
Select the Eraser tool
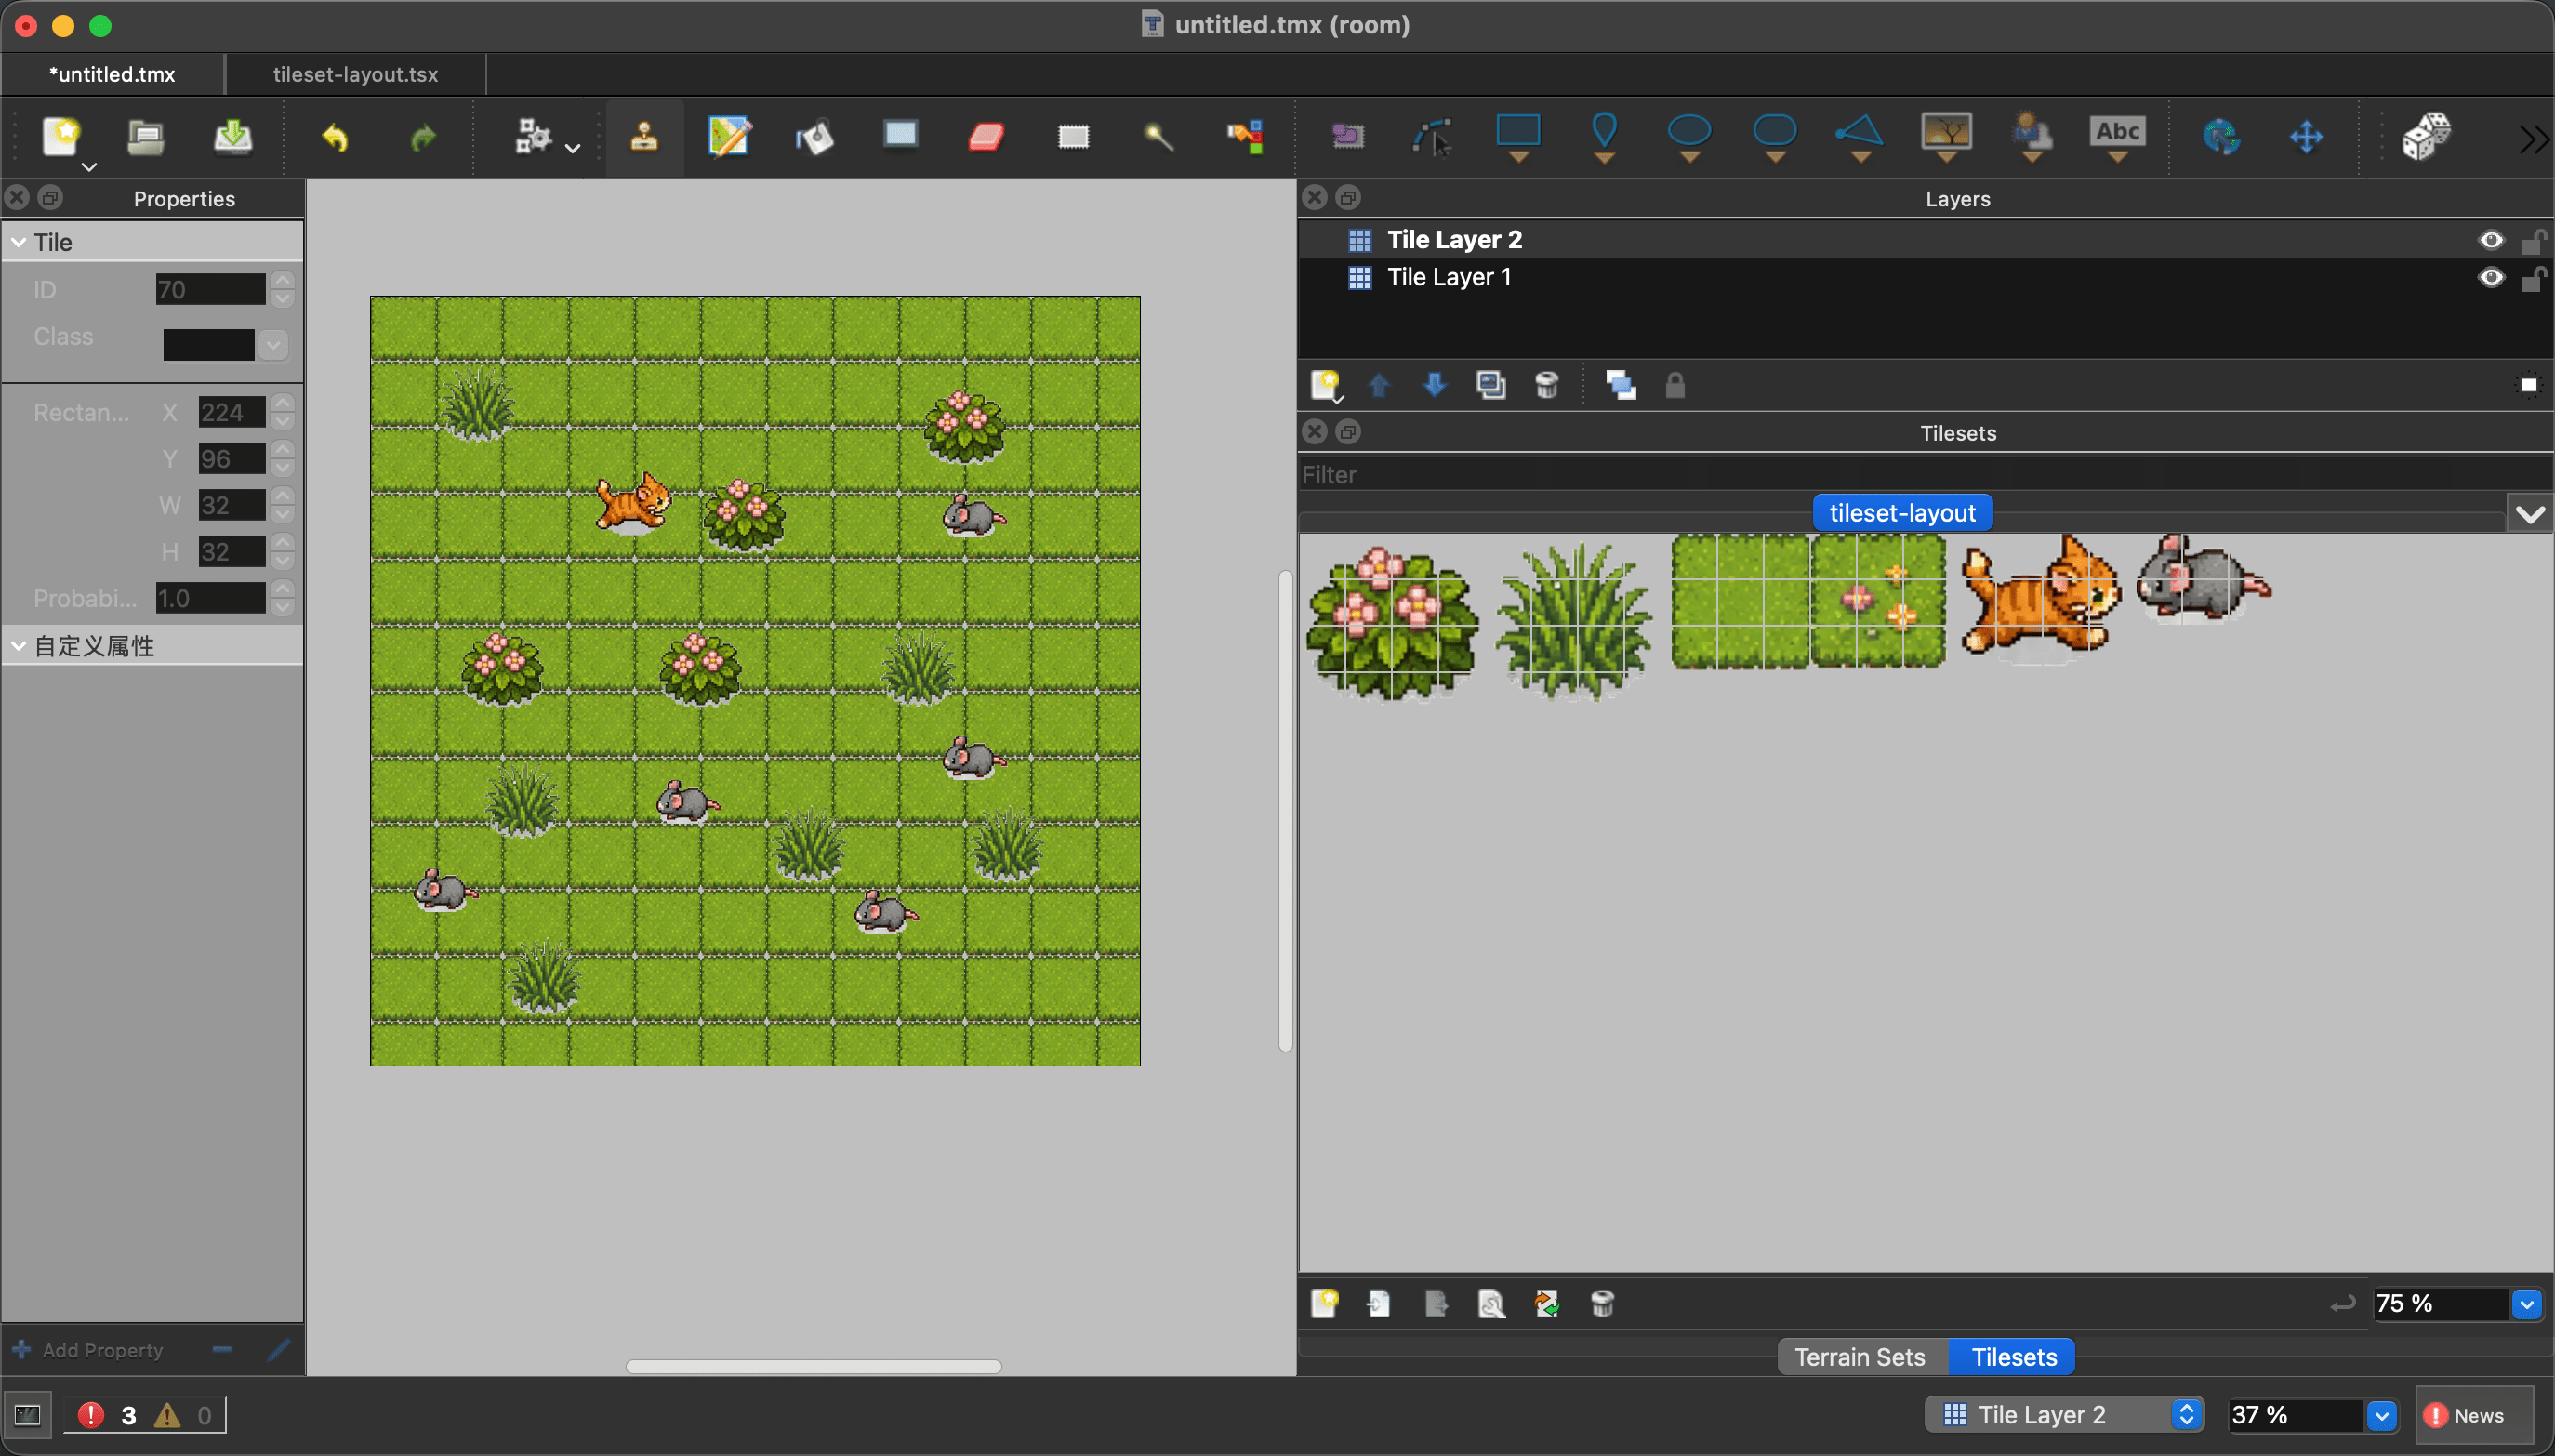987,136
